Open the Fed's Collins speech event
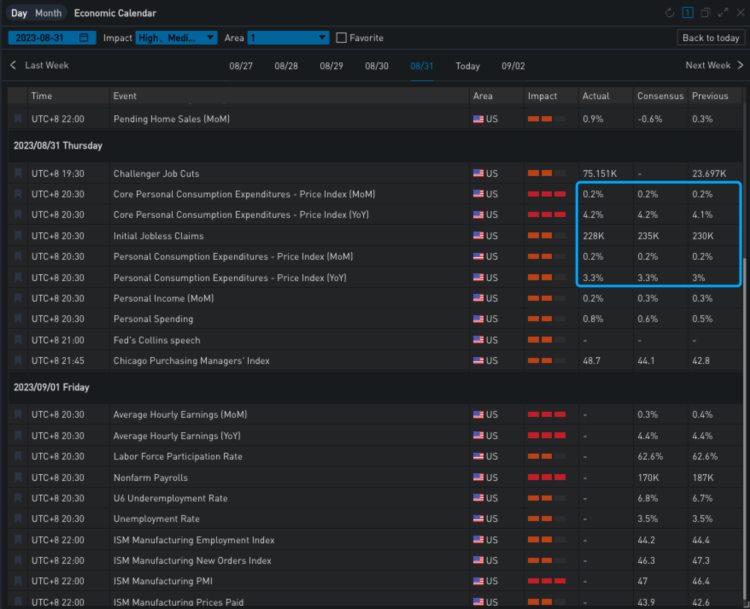This screenshot has height=609, width=750. click(x=156, y=340)
